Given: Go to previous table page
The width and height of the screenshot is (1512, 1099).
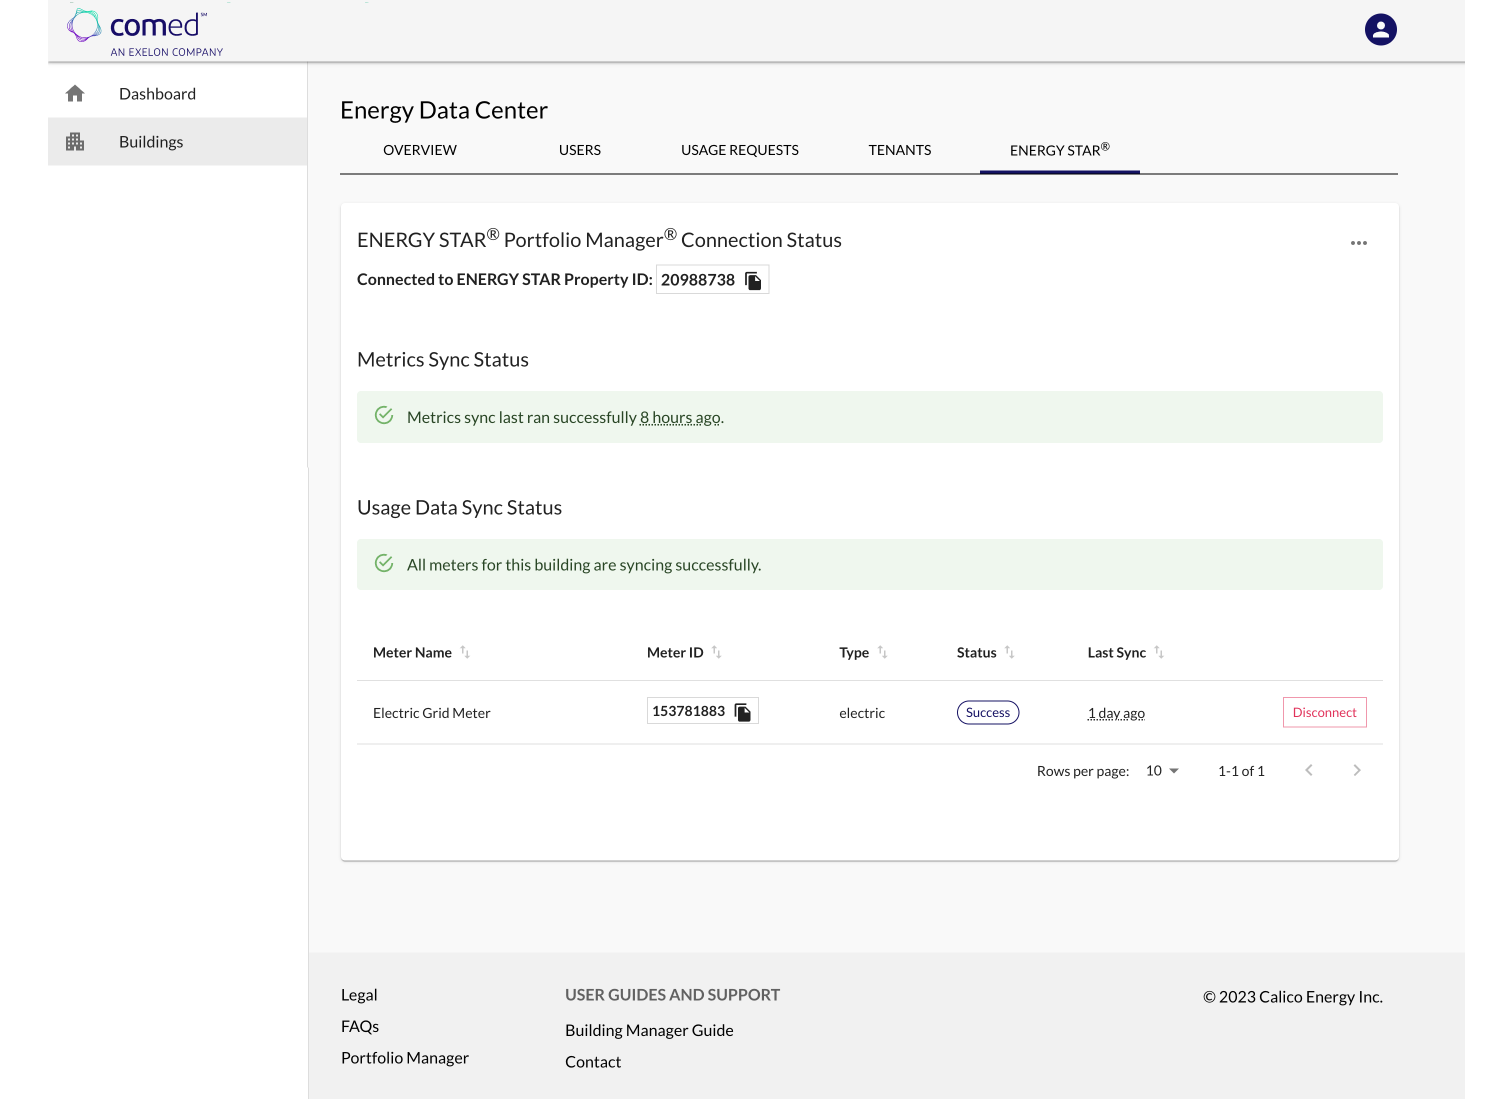Looking at the screenshot, I should 1308,770.
